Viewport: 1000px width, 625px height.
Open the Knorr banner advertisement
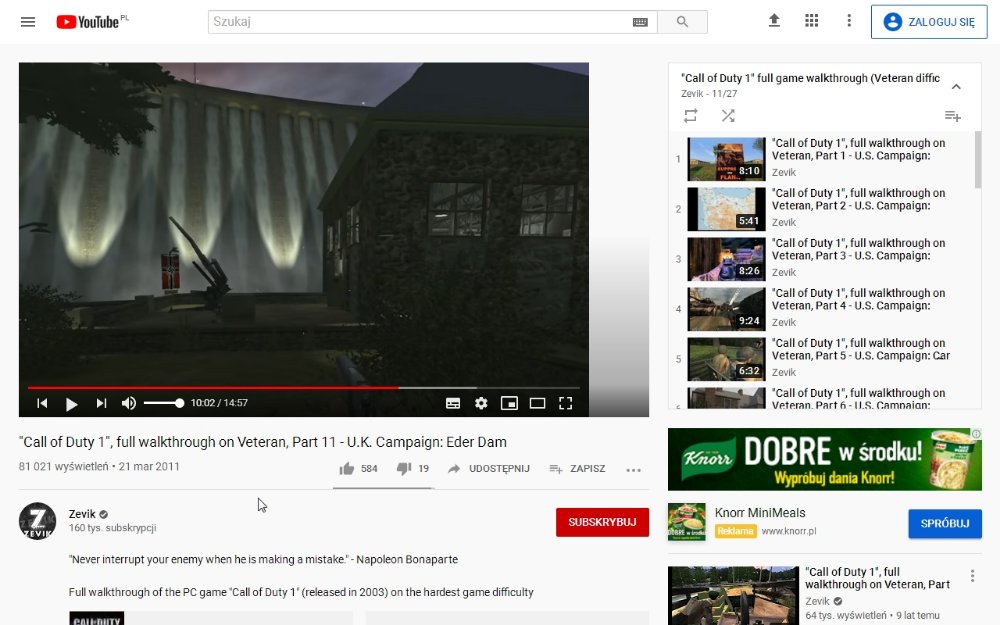[x=825, y=459]
